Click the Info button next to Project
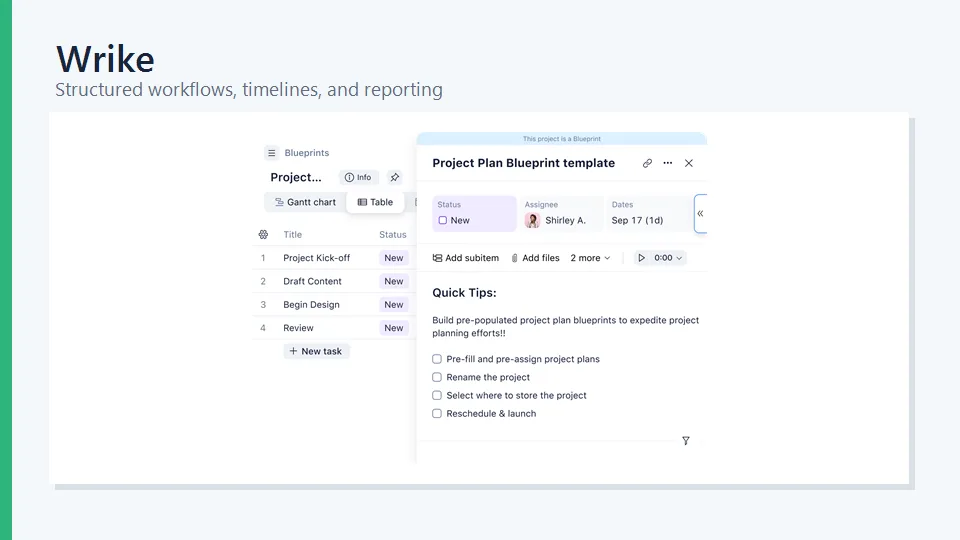Screen dimensions: 960x540 click(x=358, y=178)
